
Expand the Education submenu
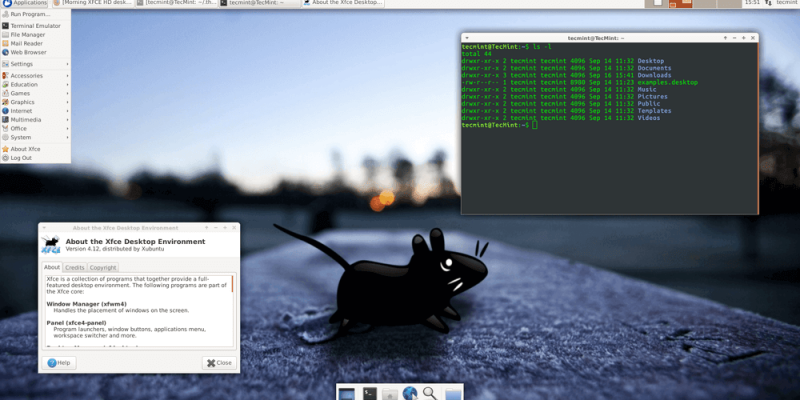[x=36, y=84]
